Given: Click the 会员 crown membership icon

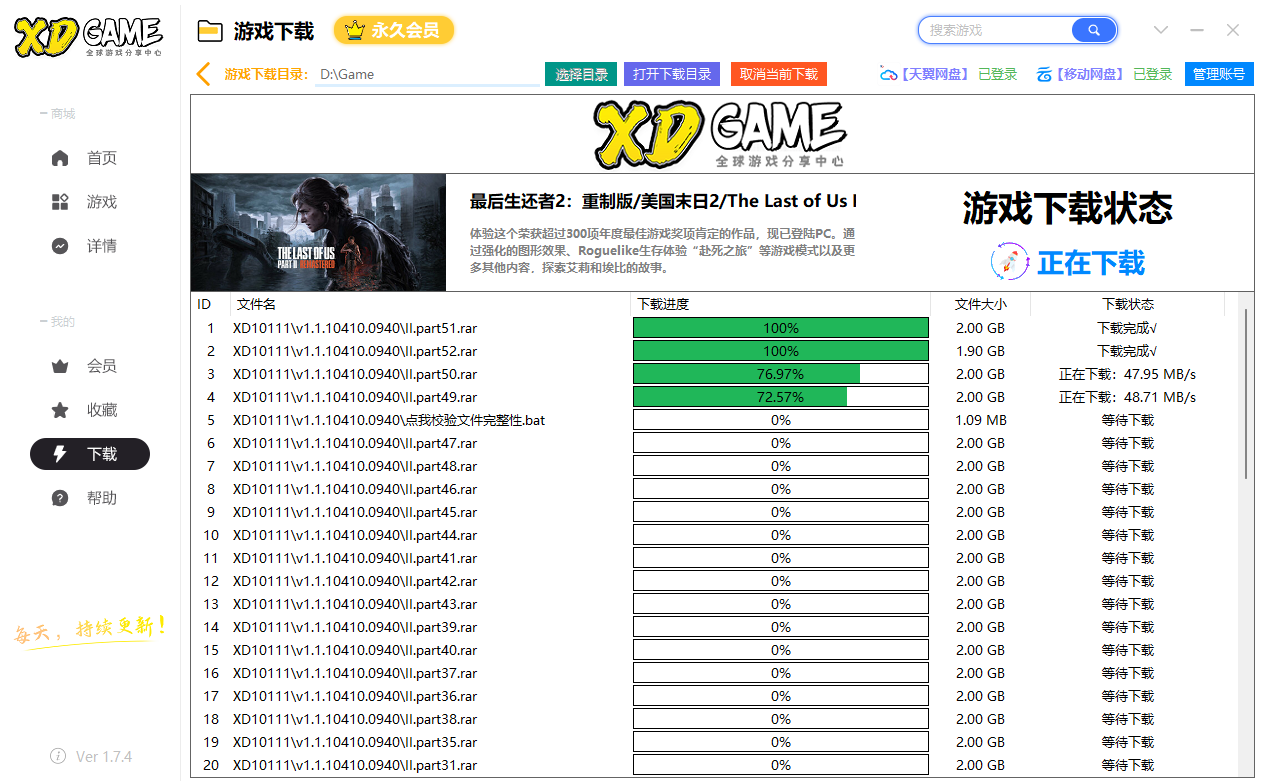Looking at the screenshot, I should click(x=60, y=366).
